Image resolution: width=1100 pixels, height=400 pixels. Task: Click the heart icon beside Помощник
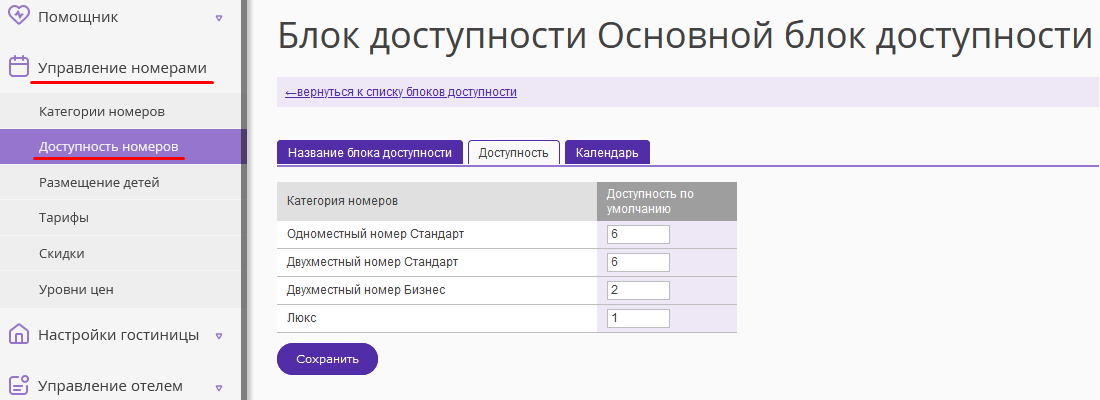tap(18, 15)
